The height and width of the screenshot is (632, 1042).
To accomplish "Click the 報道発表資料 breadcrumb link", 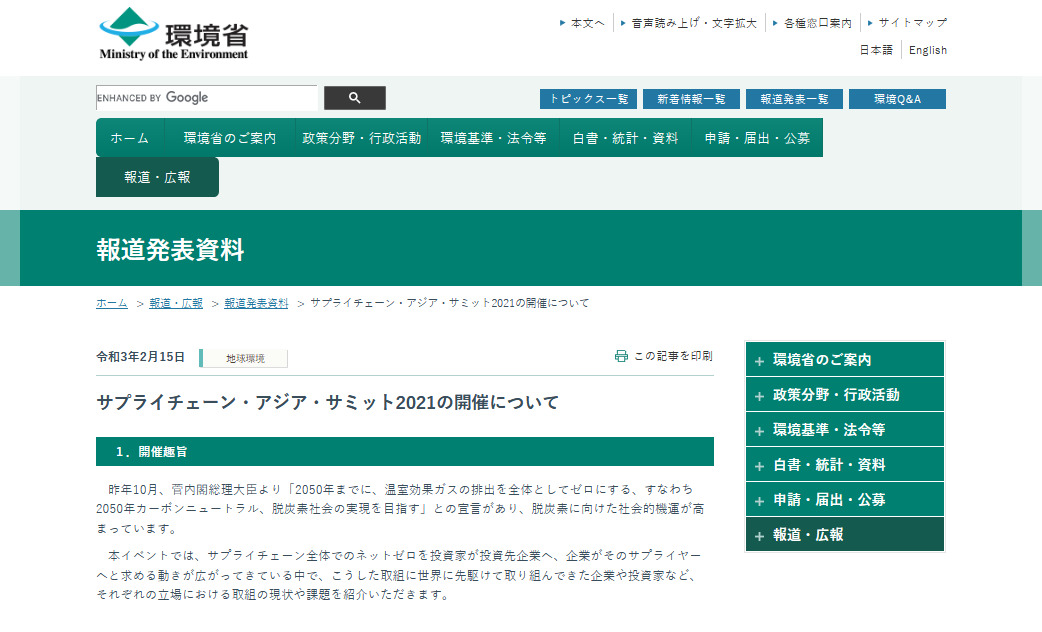I will click(x=256, y=303).
